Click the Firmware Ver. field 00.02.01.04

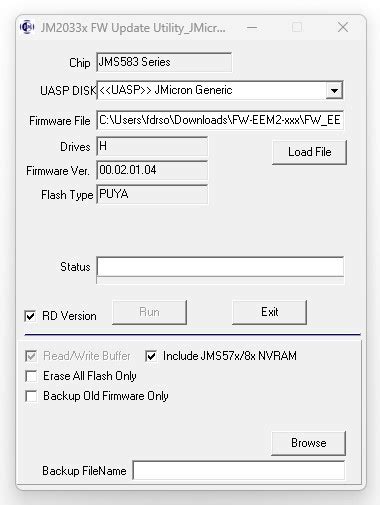(152, 170)
